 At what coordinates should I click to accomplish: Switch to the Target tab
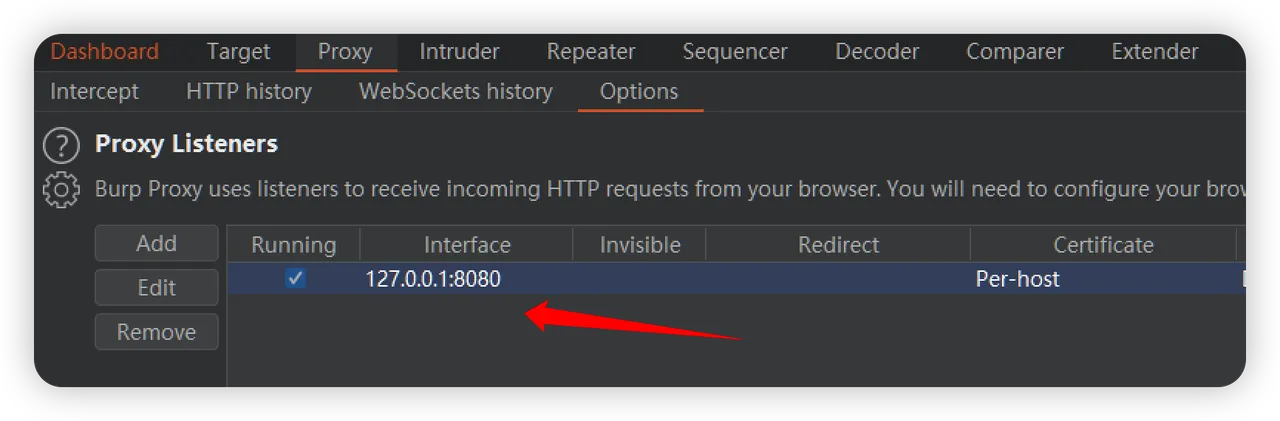tap(238, 52)
